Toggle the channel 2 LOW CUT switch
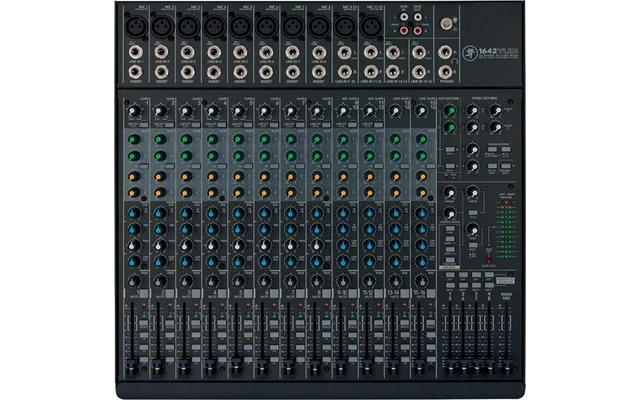The width and height of the screenshot is (640, 400). coord(170,125)
